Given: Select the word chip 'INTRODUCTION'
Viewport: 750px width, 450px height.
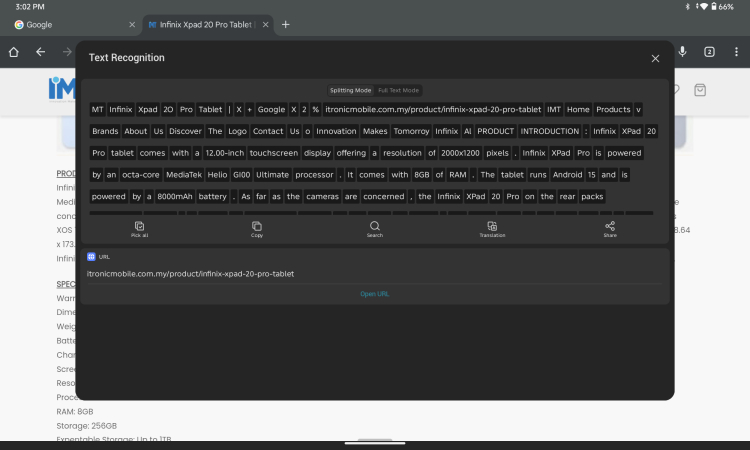Looking at the screenshot, I should click(550, 131).
